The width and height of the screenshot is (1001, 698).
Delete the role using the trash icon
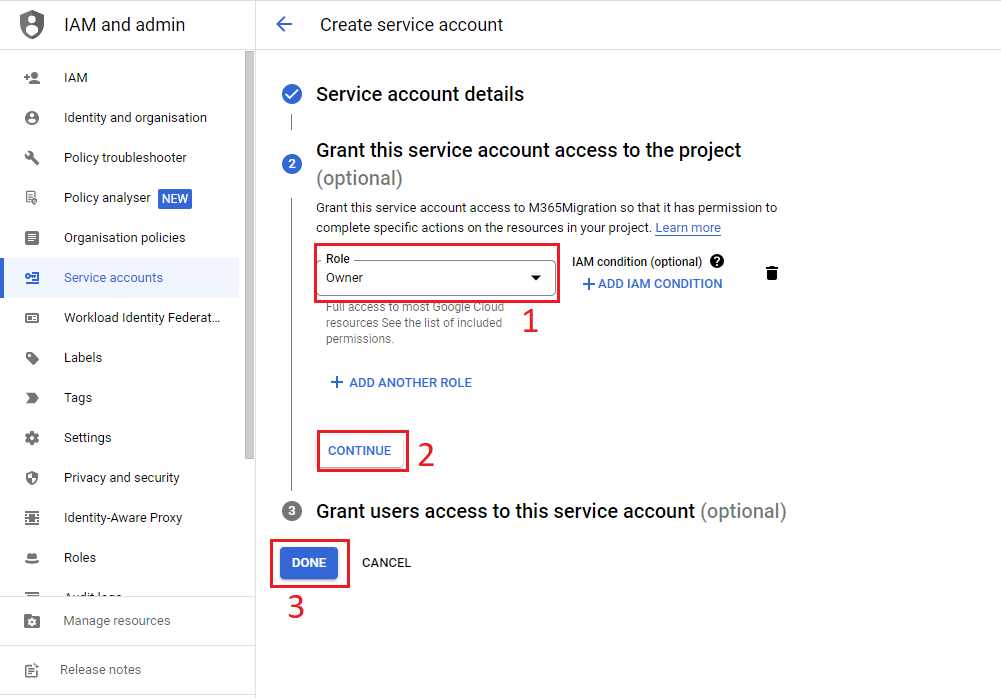(x=772, y=273)
